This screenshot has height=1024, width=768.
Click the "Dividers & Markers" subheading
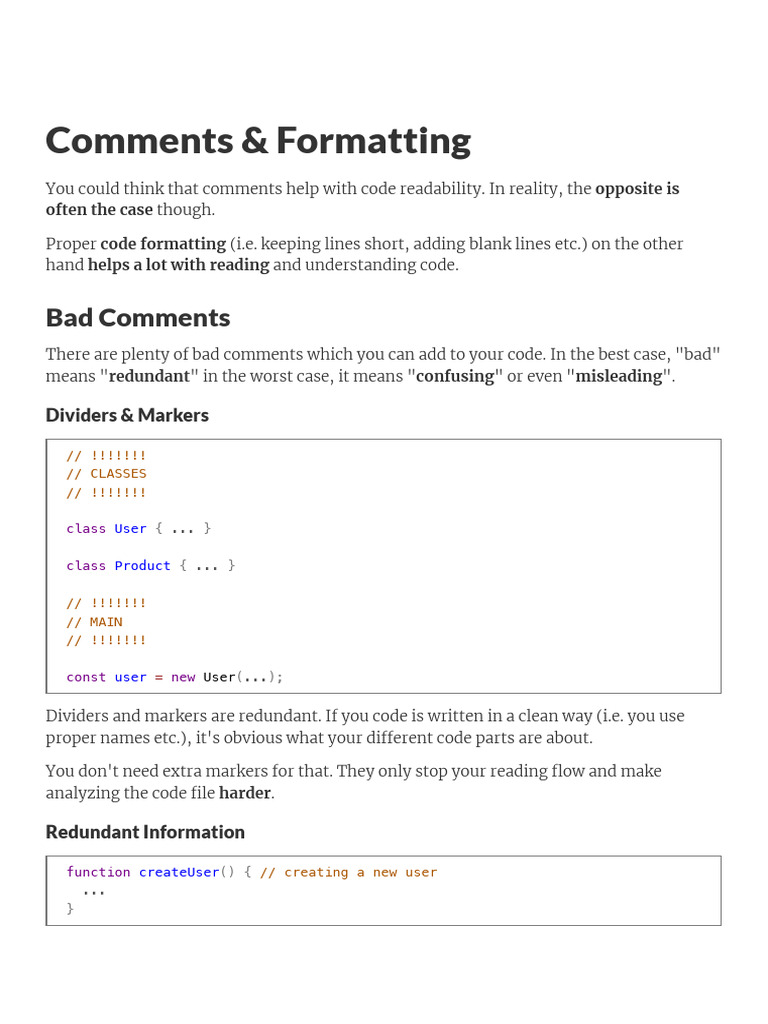tap(127, 415)
